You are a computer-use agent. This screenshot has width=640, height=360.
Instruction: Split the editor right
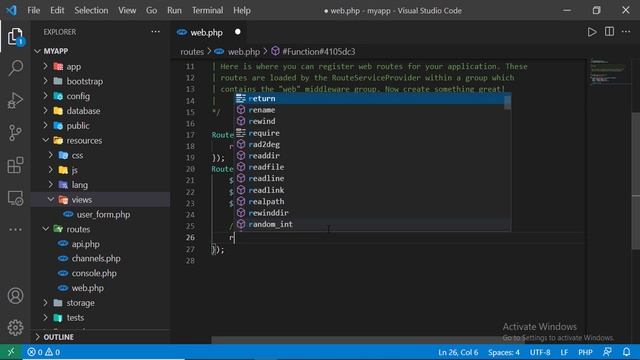(x=609, y=32)
